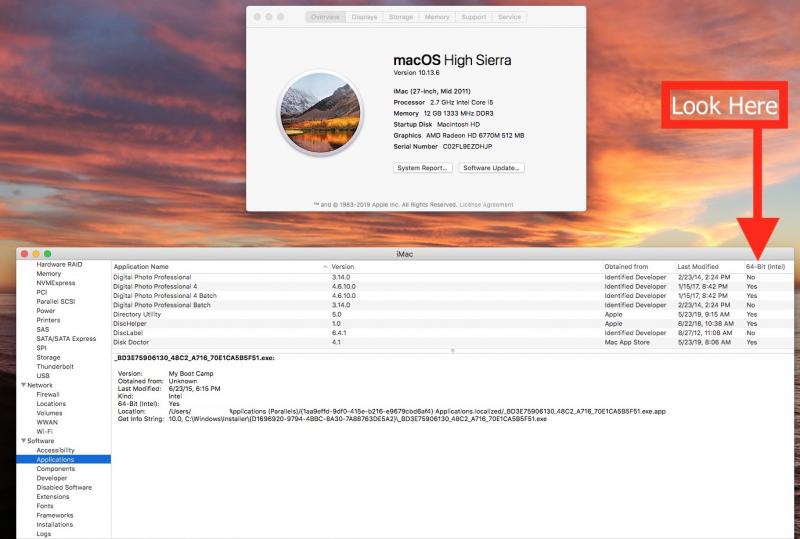
Task: Select the Directory Utility row
Action: click(453, 314)
